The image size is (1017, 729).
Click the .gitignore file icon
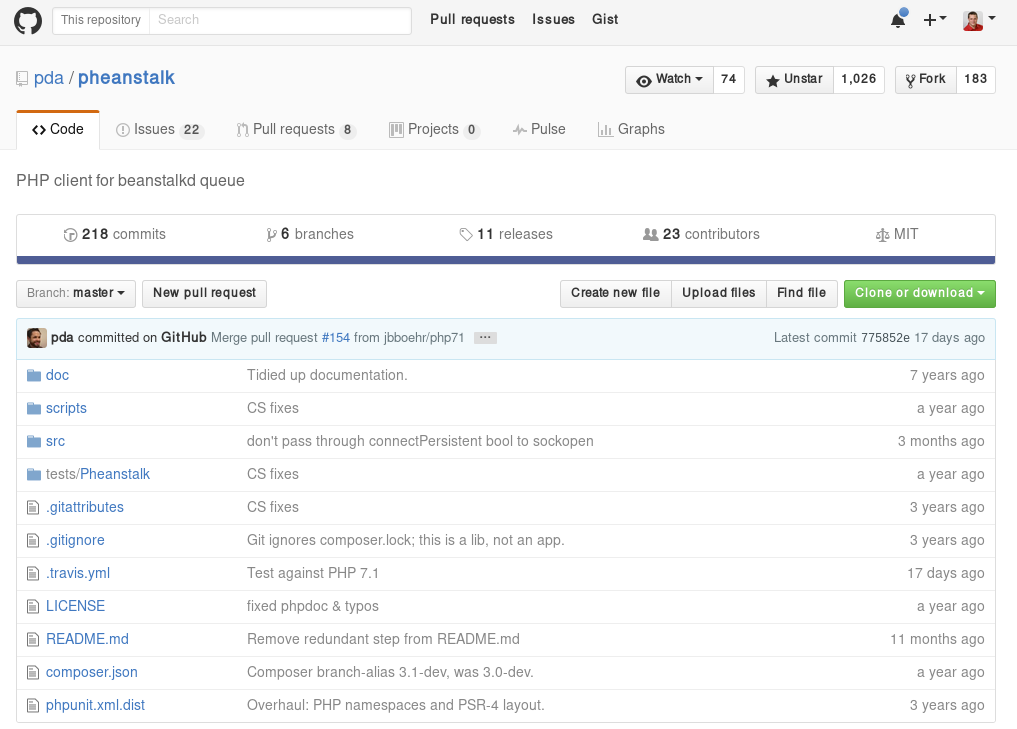(33, 540)
